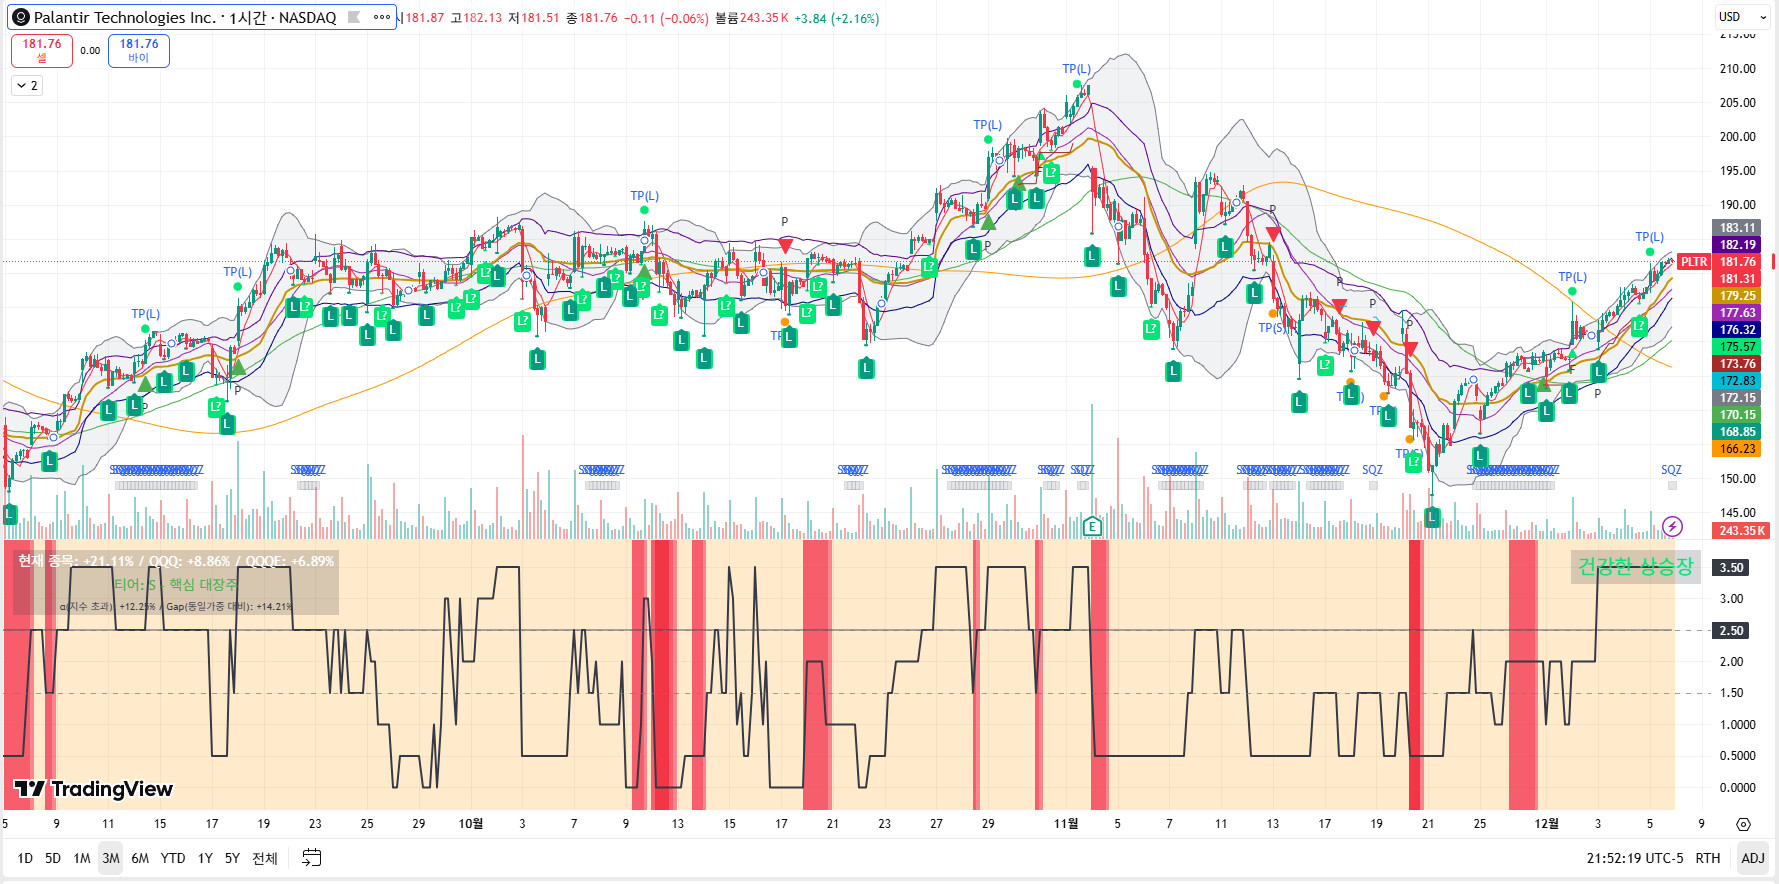Open the RTH session selector
Image resolution: width=1779 pixels, height=884 pixels.
click(1708, 858)
